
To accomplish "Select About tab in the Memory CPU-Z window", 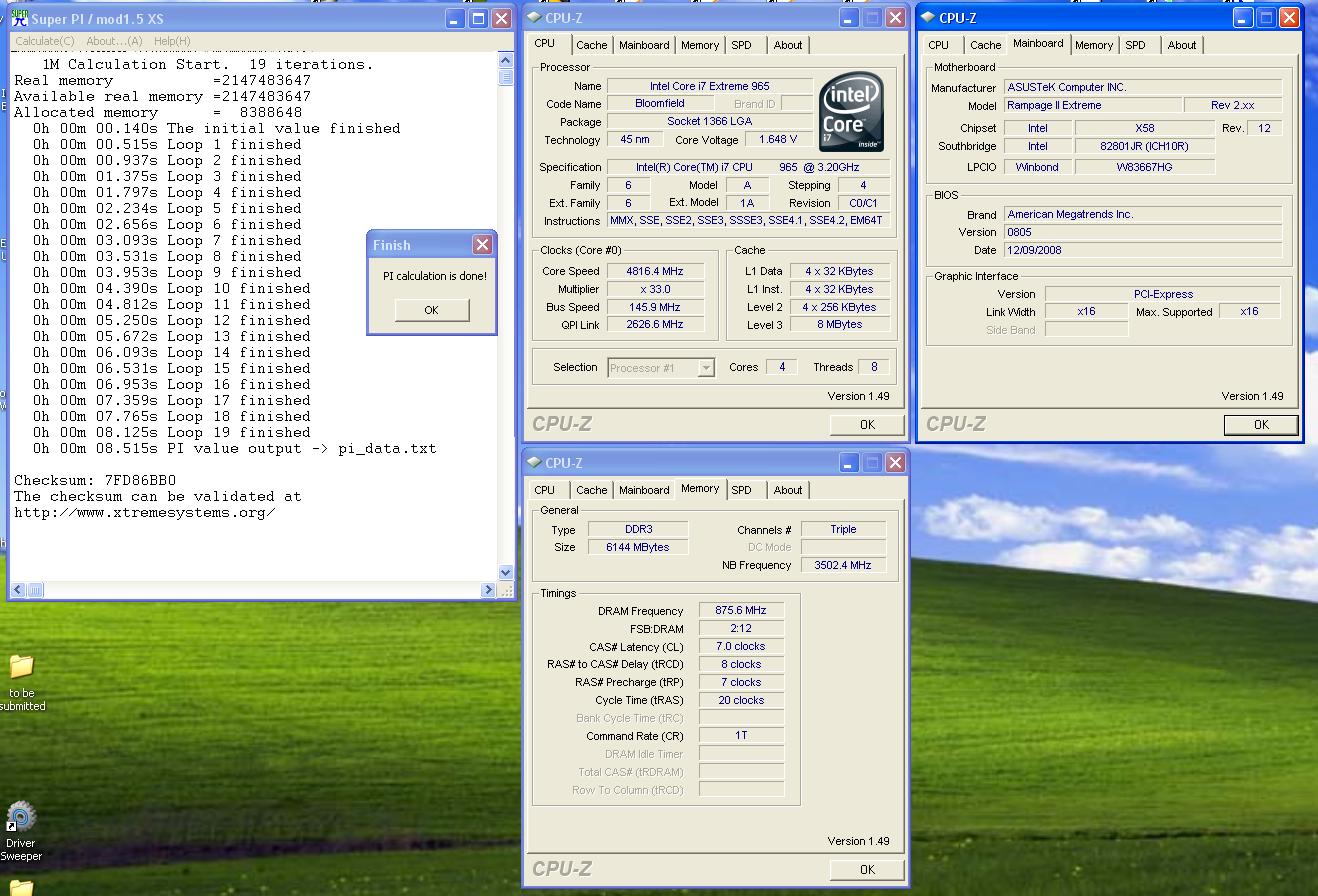I will (x=788, y=490).
